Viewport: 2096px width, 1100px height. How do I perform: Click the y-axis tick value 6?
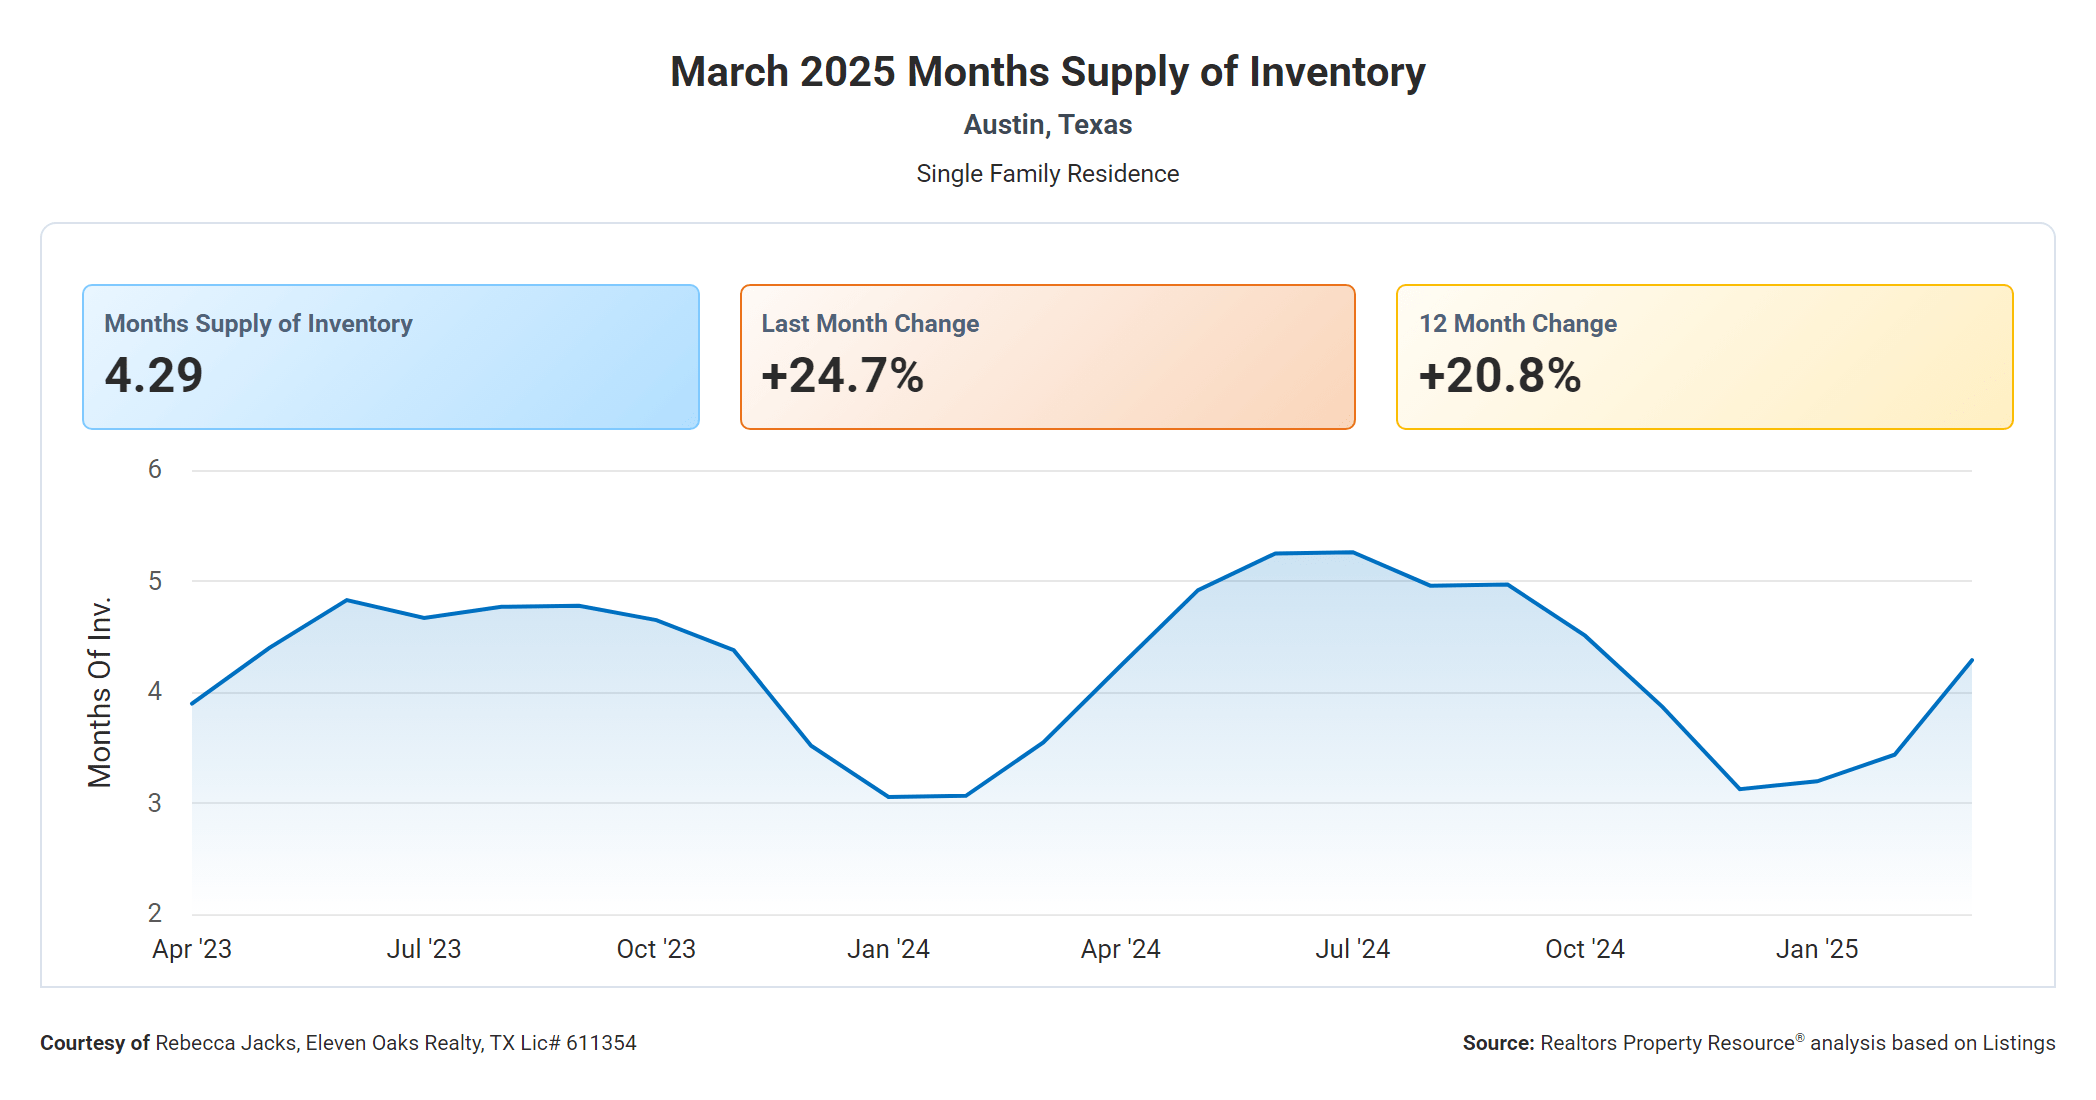click(x=155, y=470)
